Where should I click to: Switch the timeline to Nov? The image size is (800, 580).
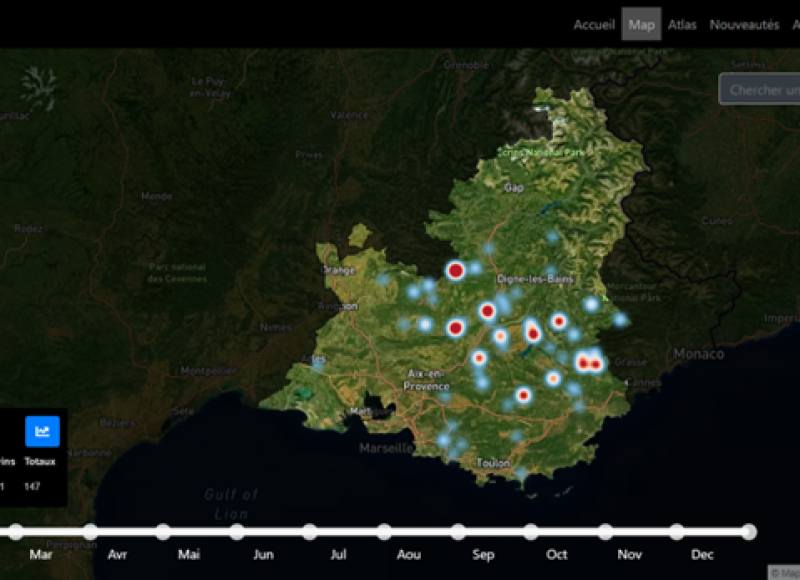point(604,532)
